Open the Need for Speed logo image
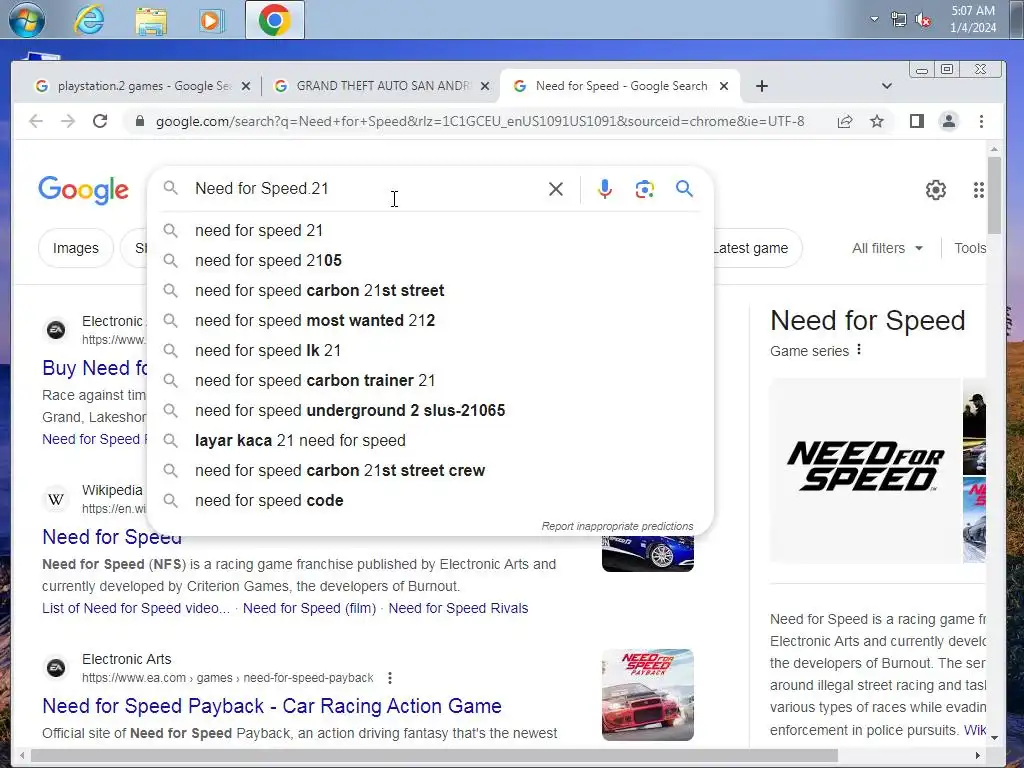The height and width of the screenshot is (768, 1024). [865, 470]
